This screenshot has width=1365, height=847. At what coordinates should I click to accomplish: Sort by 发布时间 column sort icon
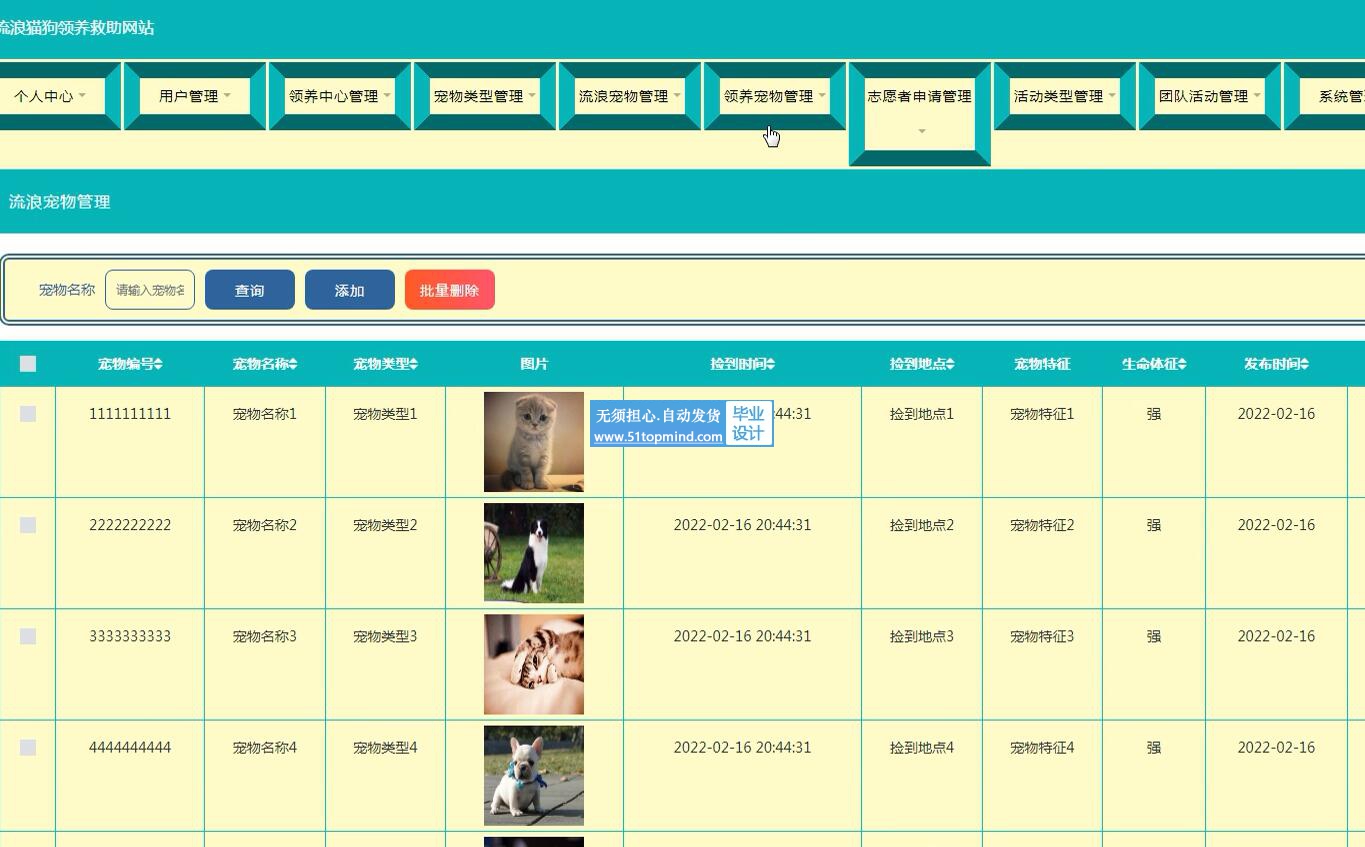pyautogui.click(x=1304, y=364)
